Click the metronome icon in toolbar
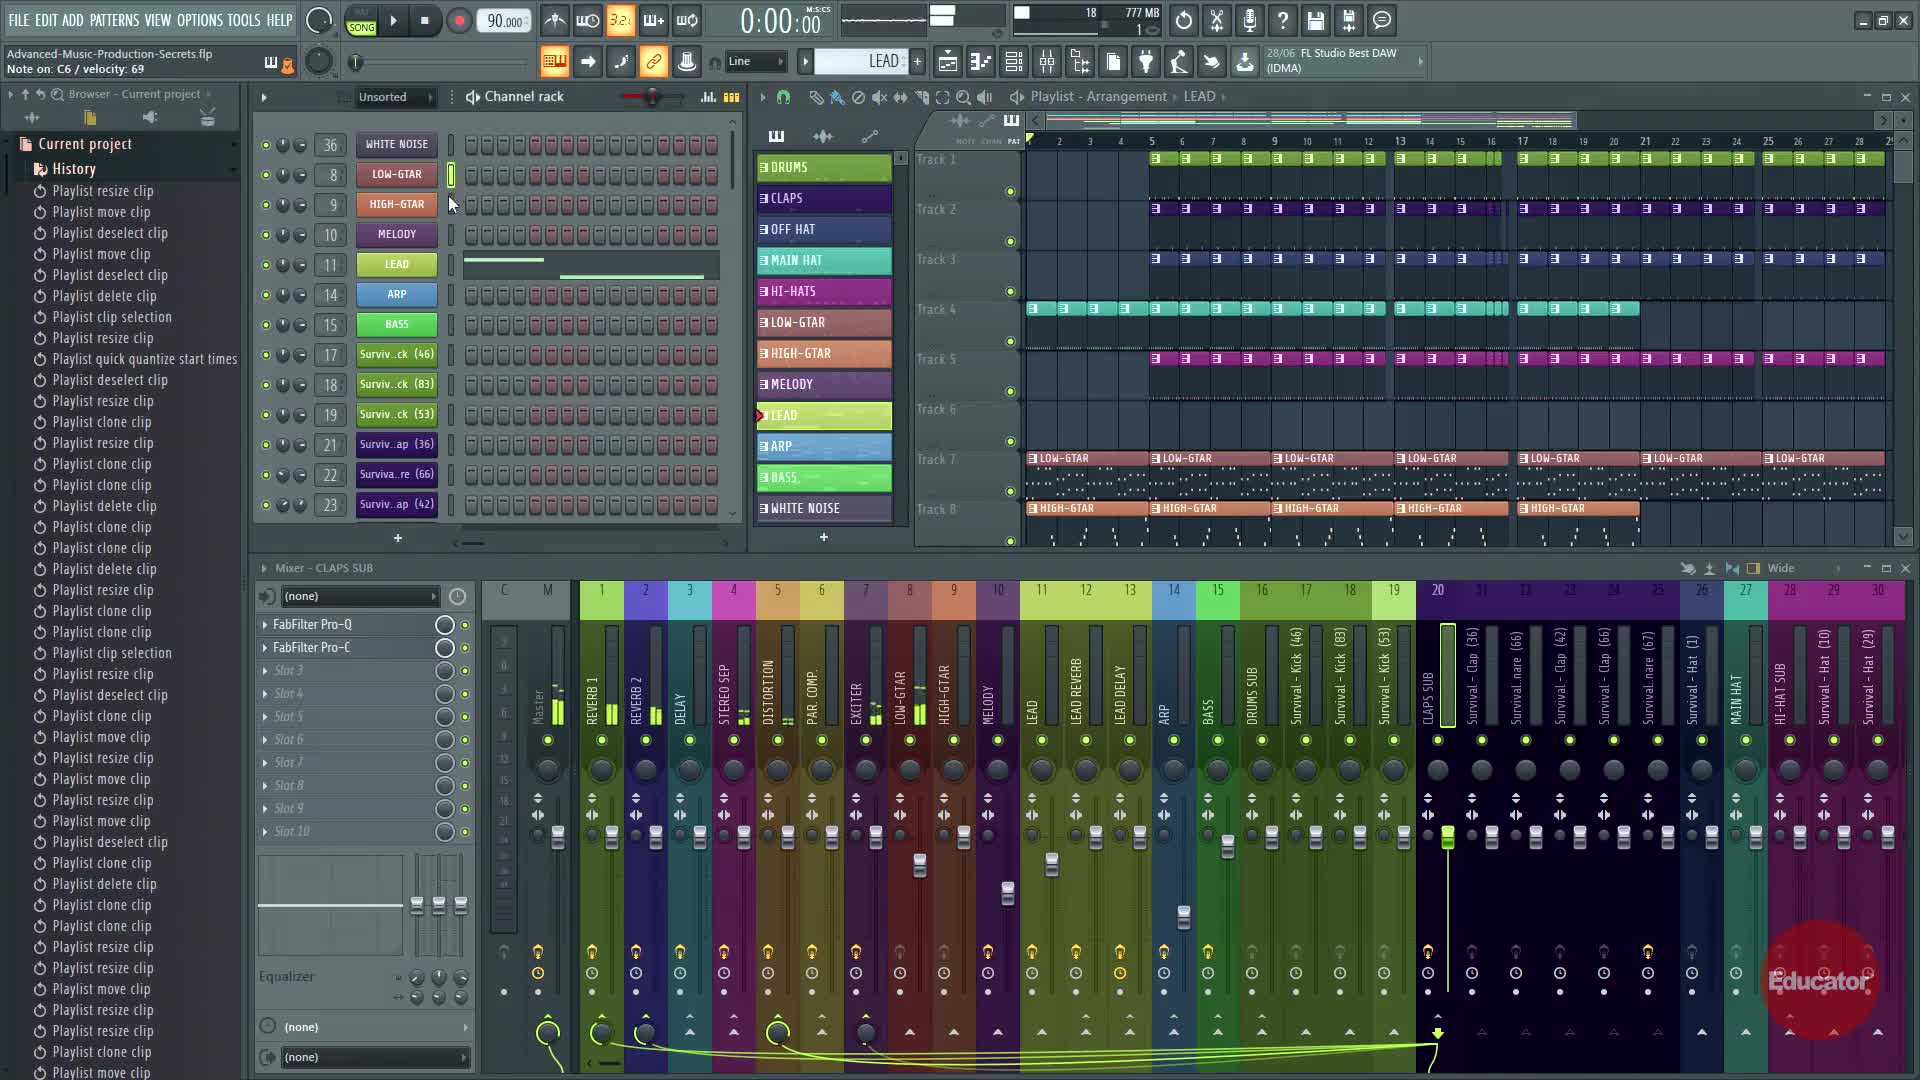Viewport: 1920px width, 1080px height. point(555,20)
